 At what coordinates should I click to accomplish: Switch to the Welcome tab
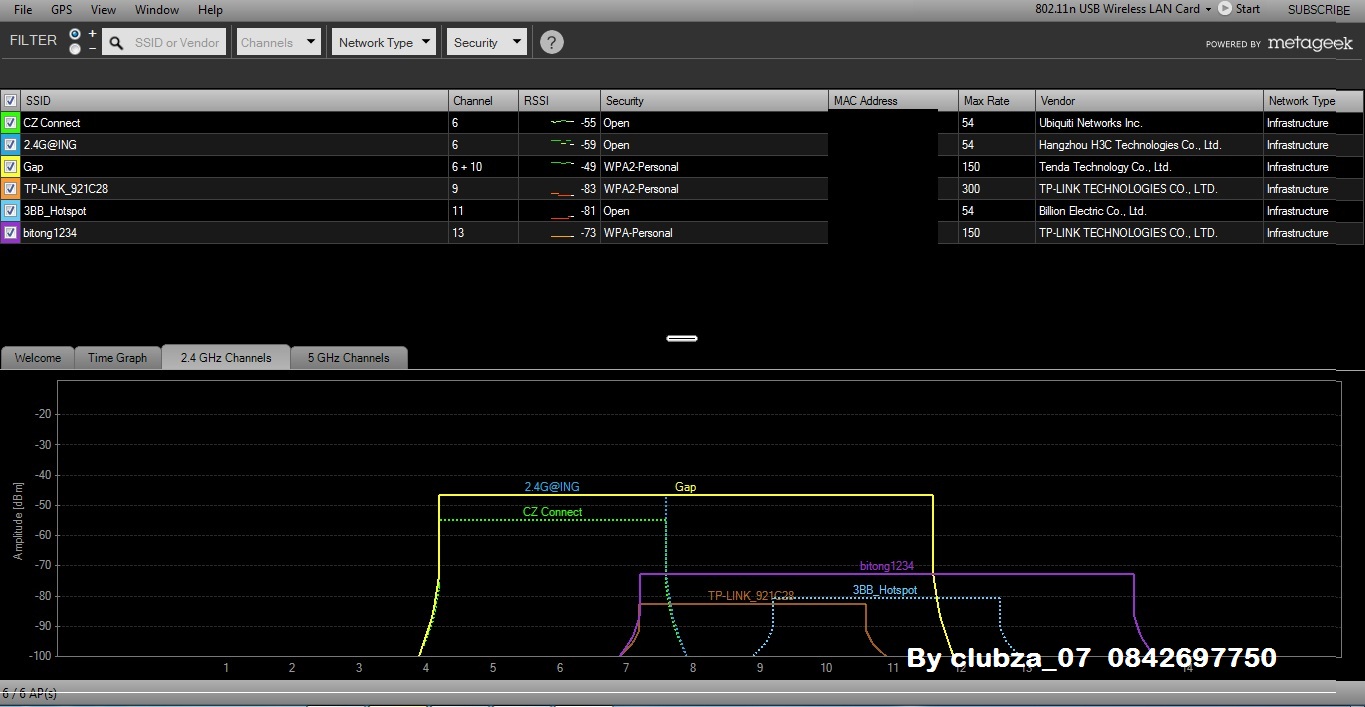tap(38, 358)
